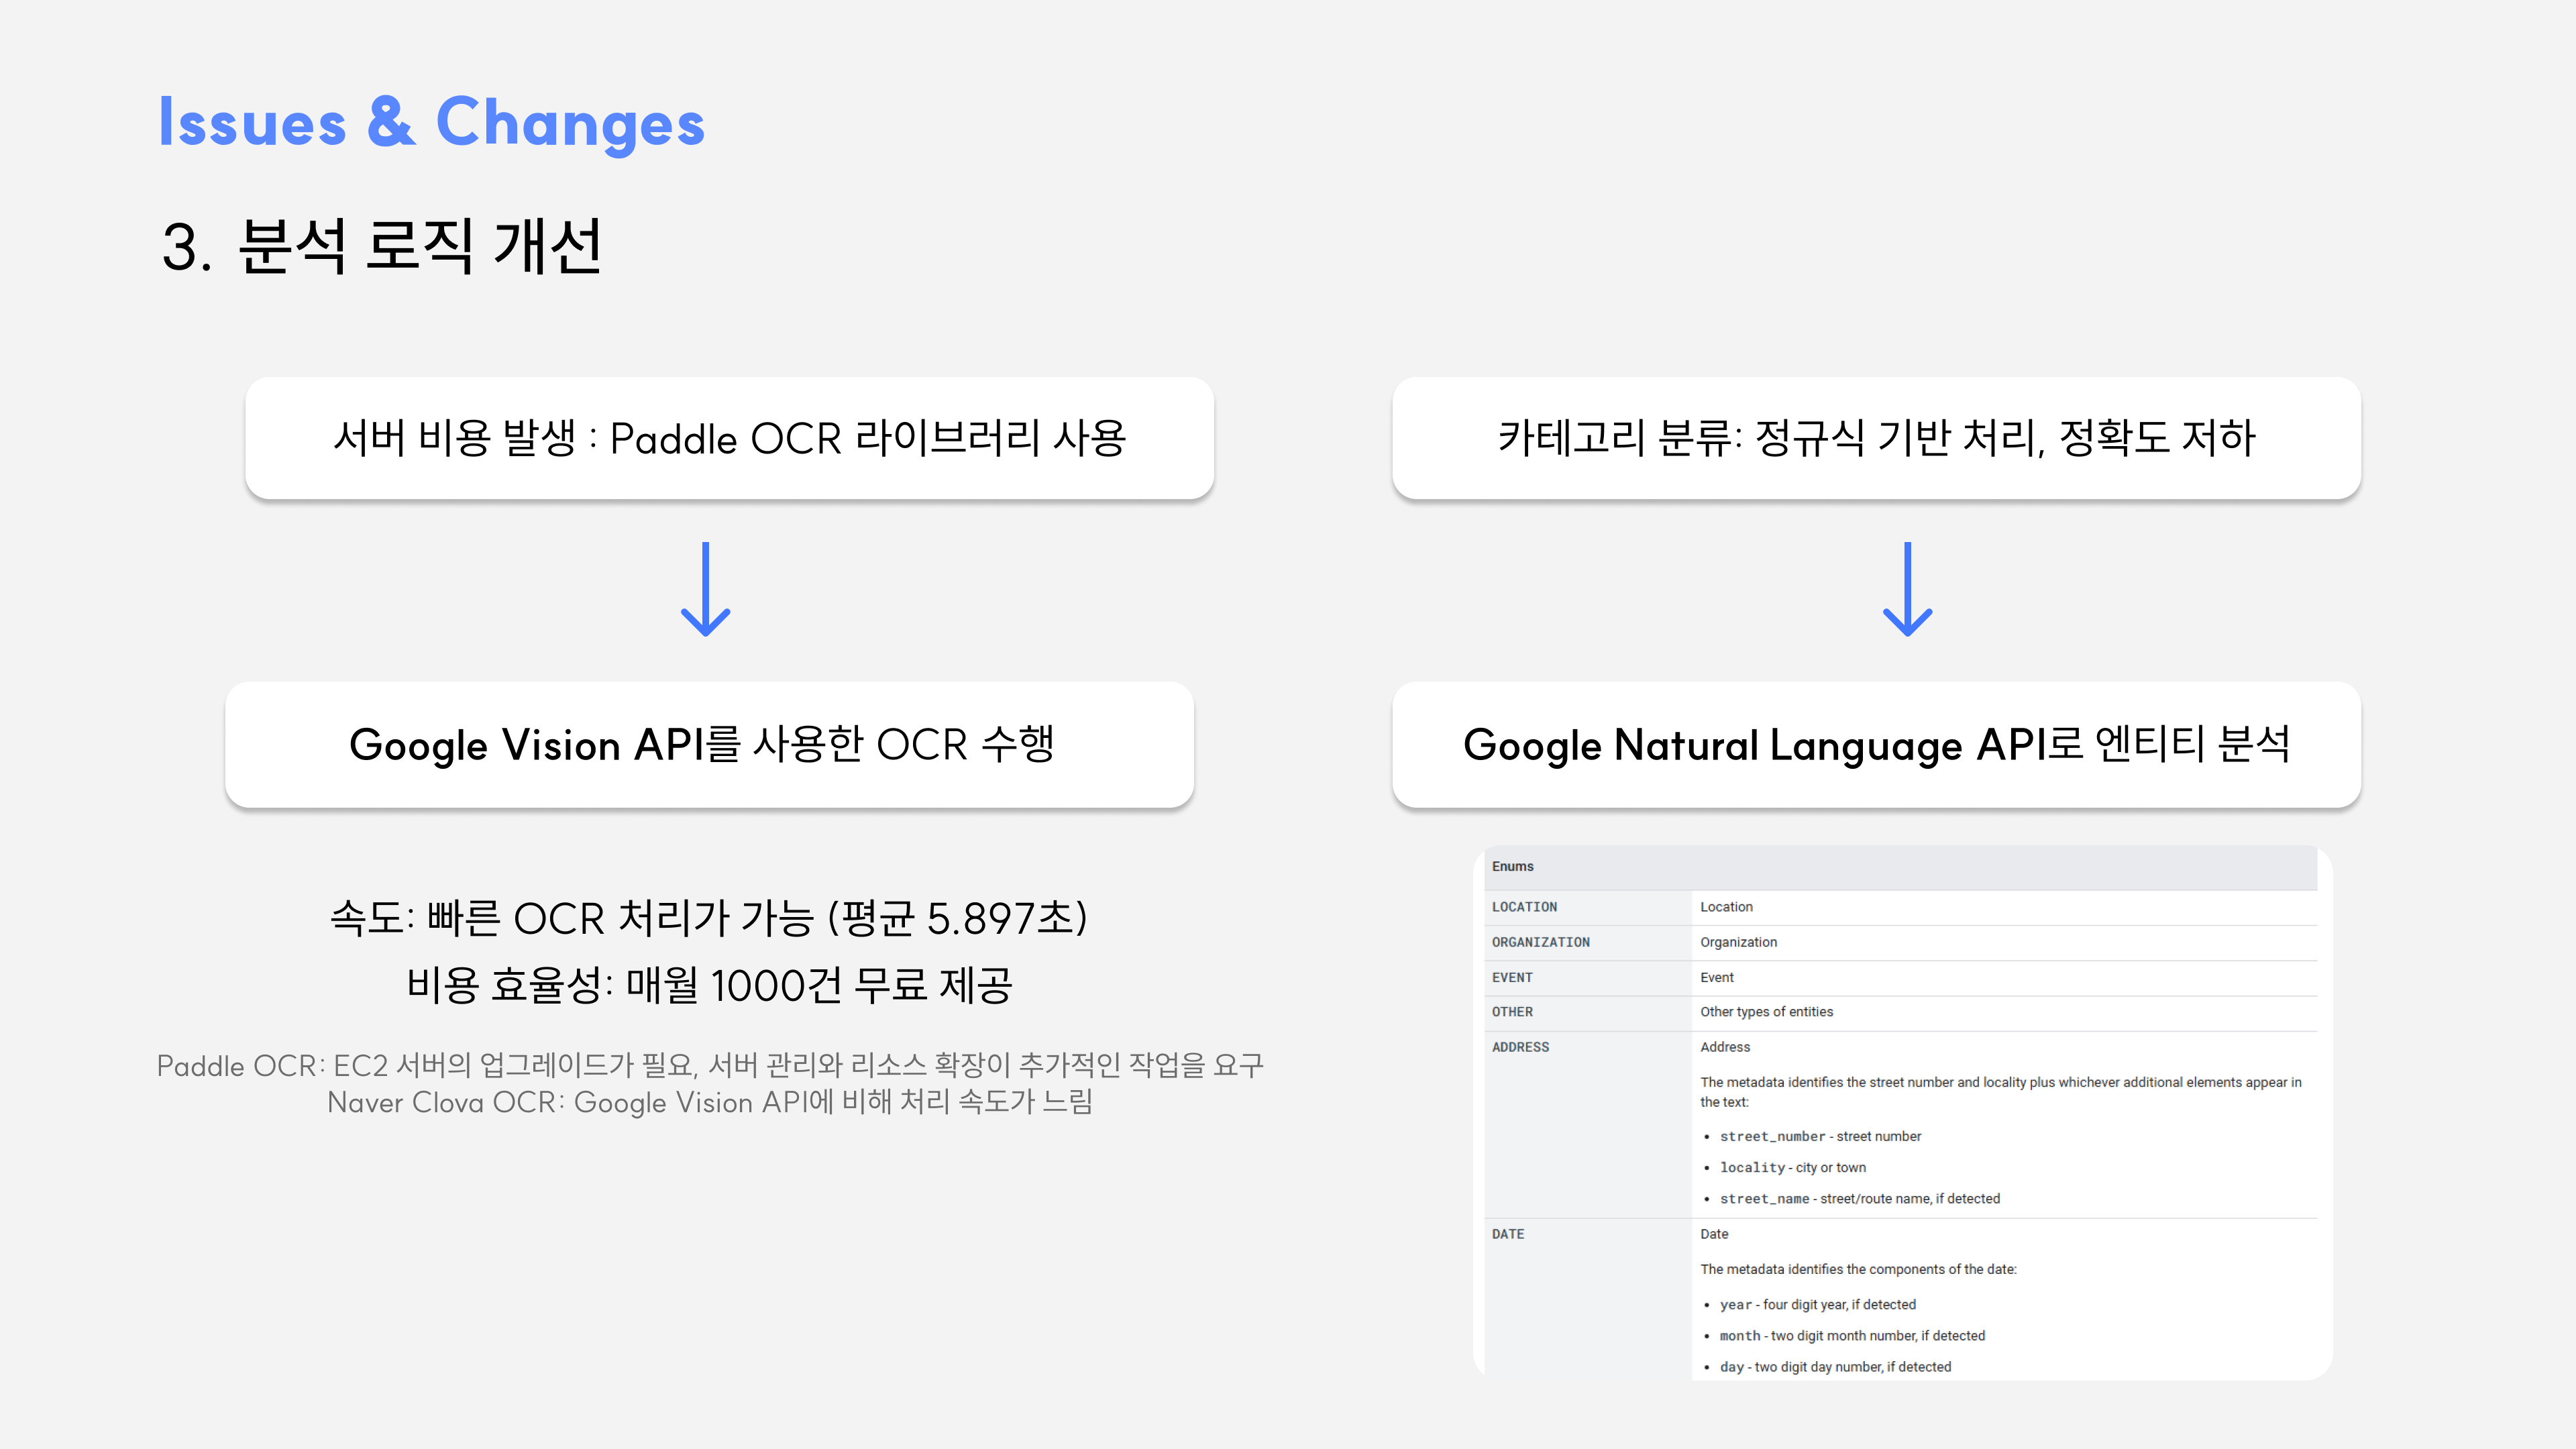Click the 'Address' description label
Screen dimensions: 2576x1449
[1725, 1047]
